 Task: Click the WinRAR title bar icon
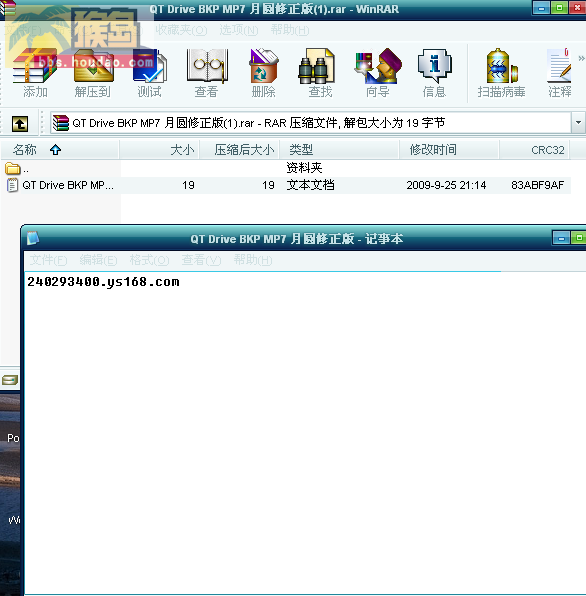click(8, 8)
